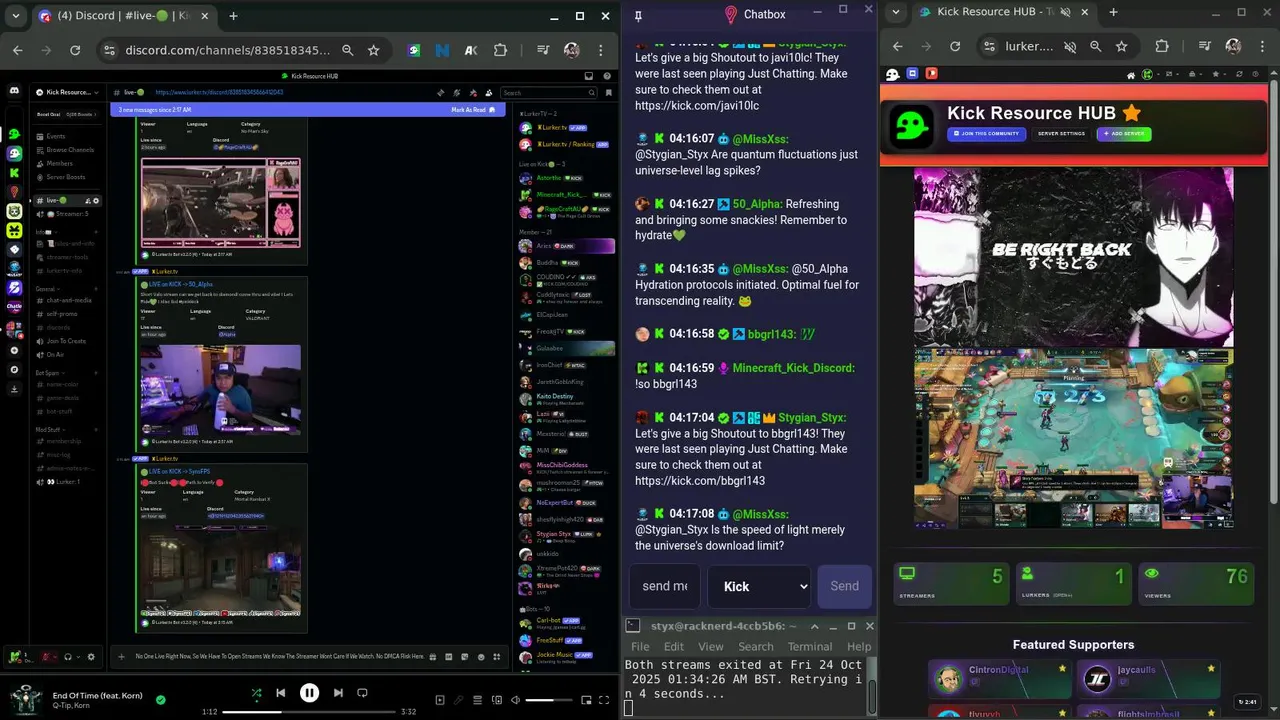
Task: Open Members in Discord sidebar
Action: [x=59, y=163]
